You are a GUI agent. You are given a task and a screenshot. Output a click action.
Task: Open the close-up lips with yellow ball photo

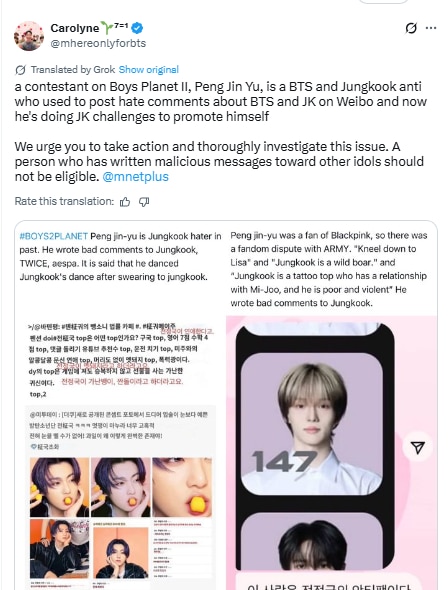pyautogui.click(x=182, y=487)
